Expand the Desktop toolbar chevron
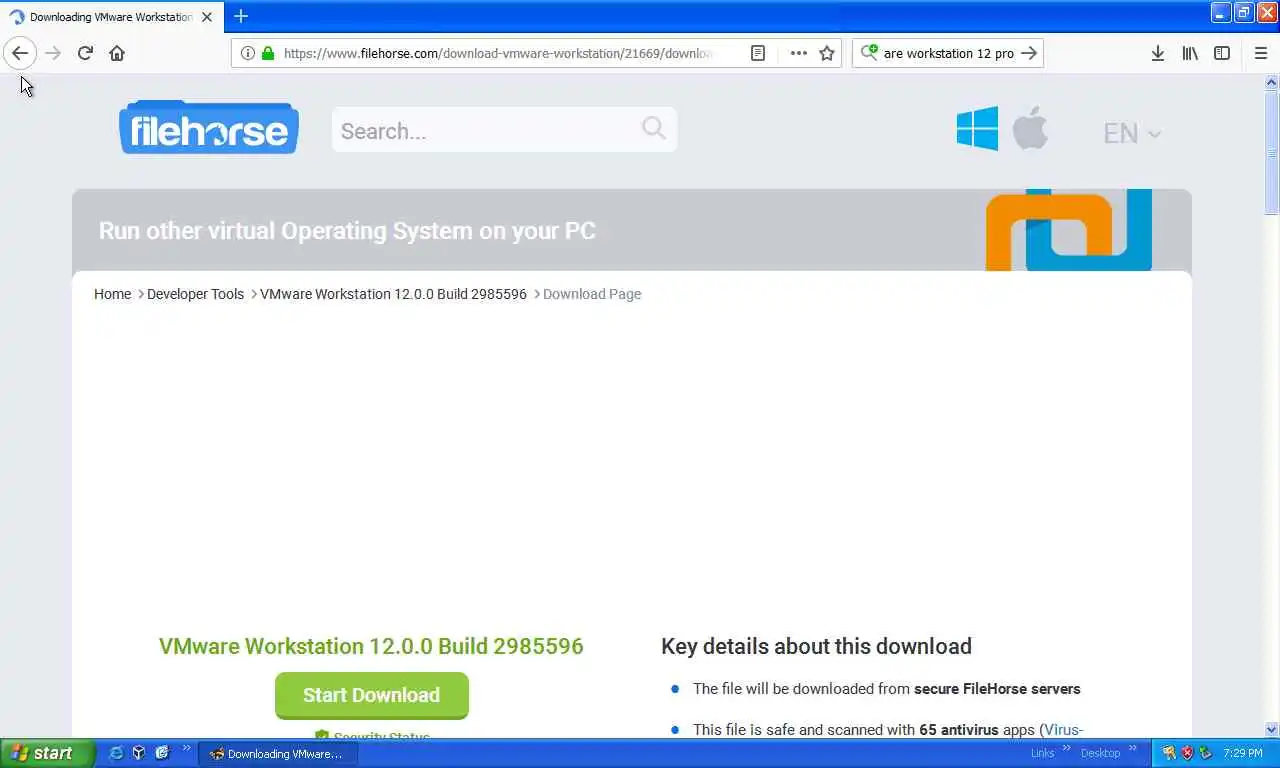This screenshot has height=768, width=1280. pos(1134,748)
